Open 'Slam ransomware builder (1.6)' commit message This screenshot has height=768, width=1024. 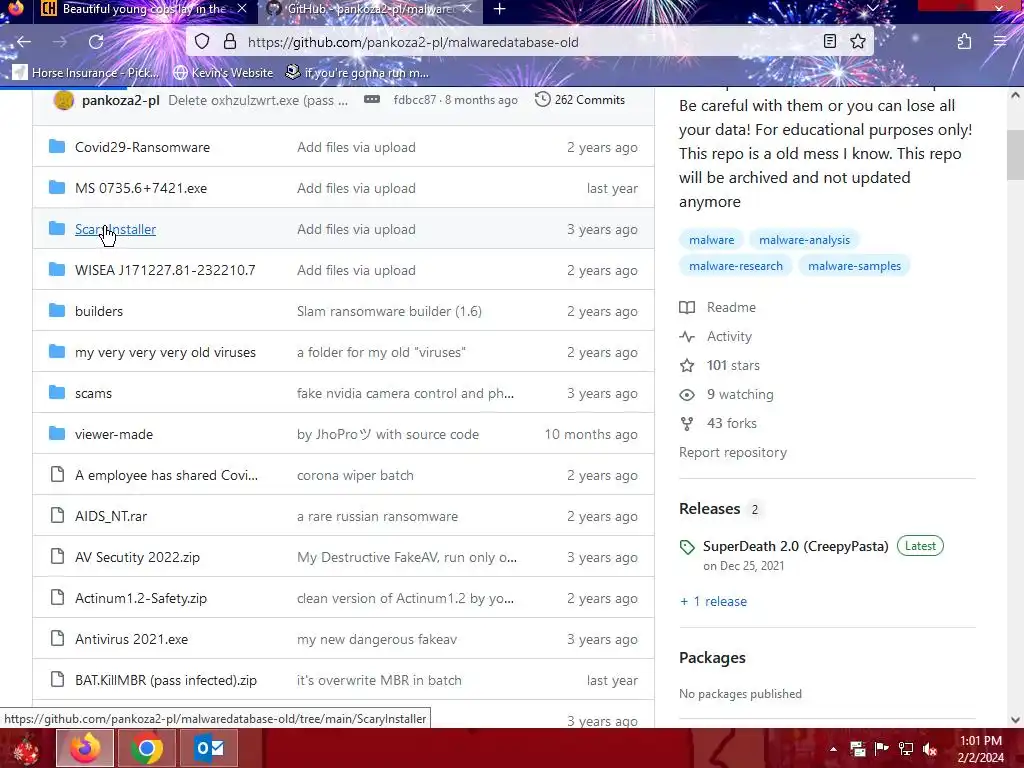coord(389,312)
